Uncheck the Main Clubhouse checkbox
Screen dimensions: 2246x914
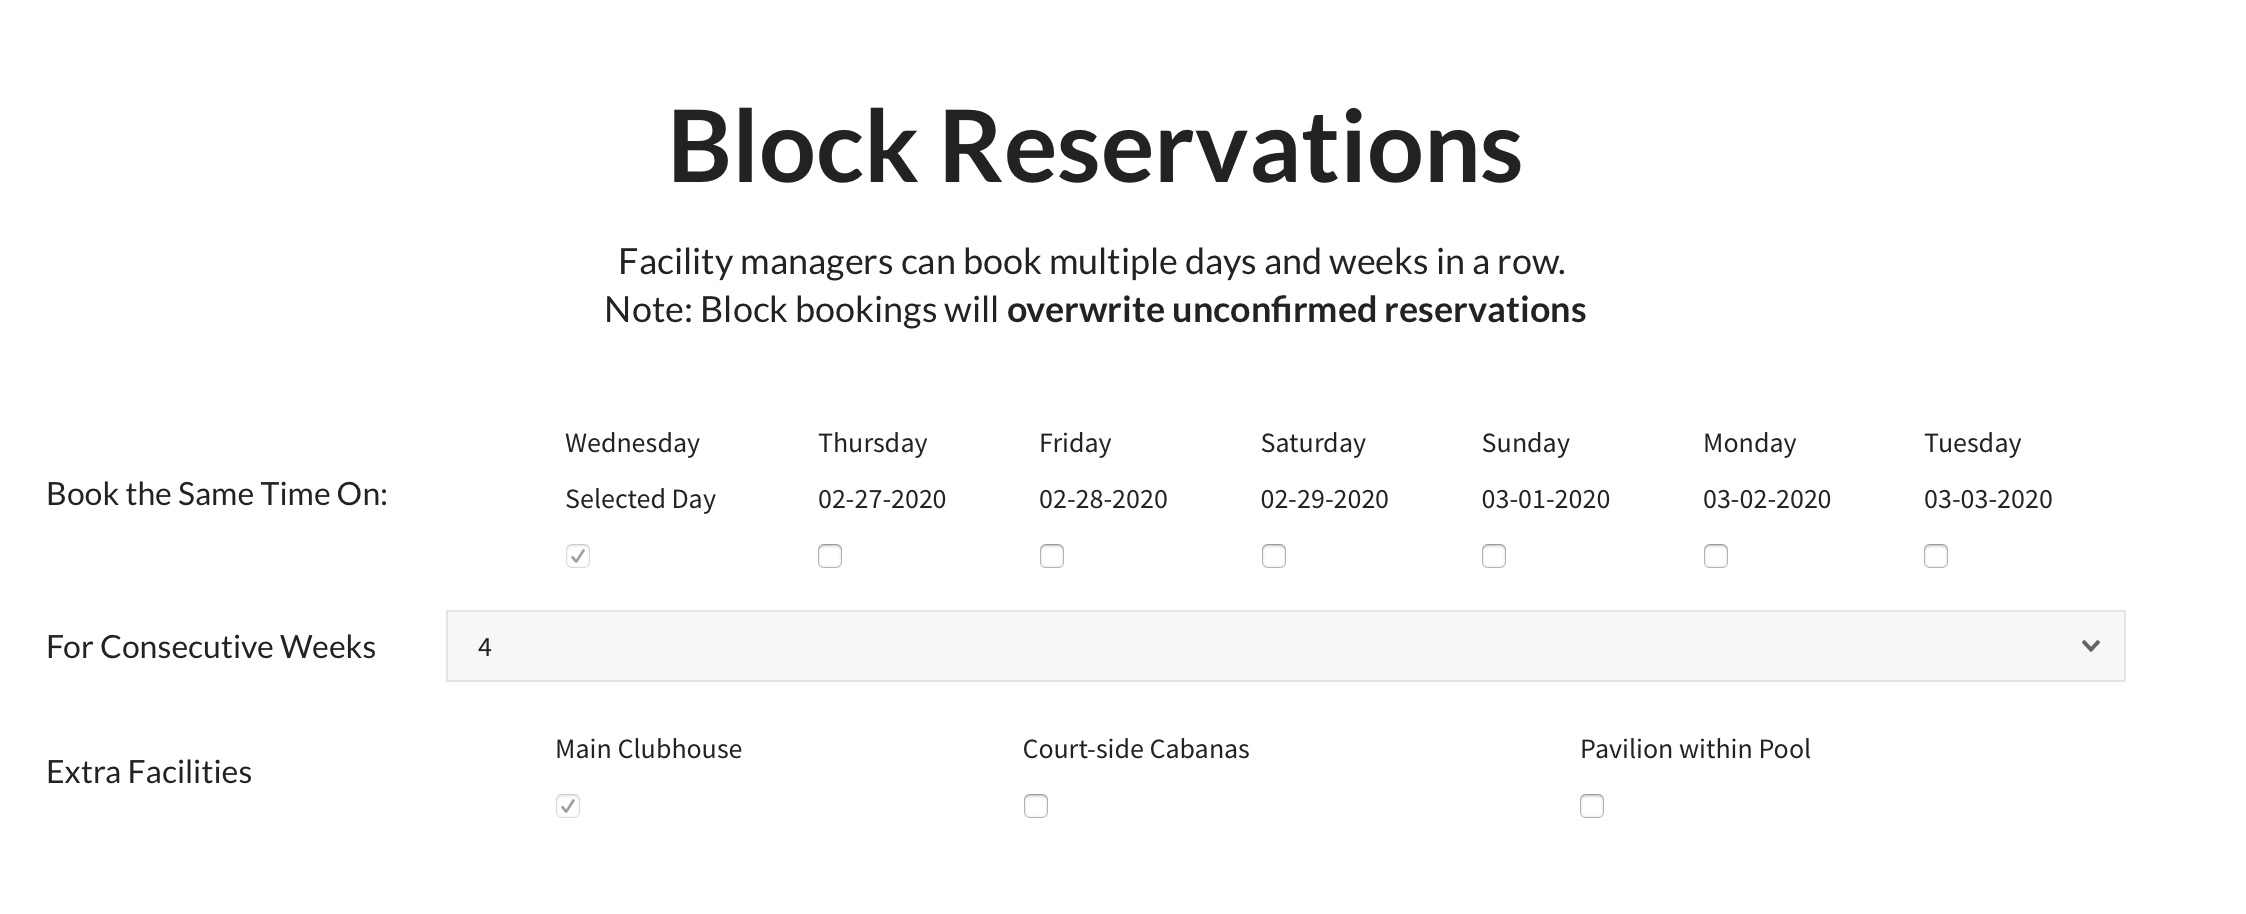click(x=568, y=806)
